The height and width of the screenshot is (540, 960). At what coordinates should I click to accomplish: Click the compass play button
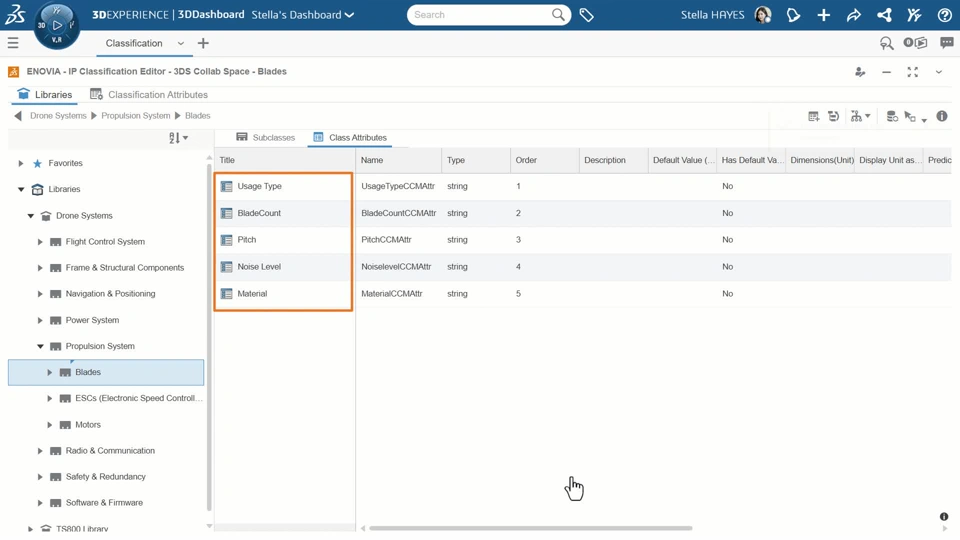pos(57,25)
